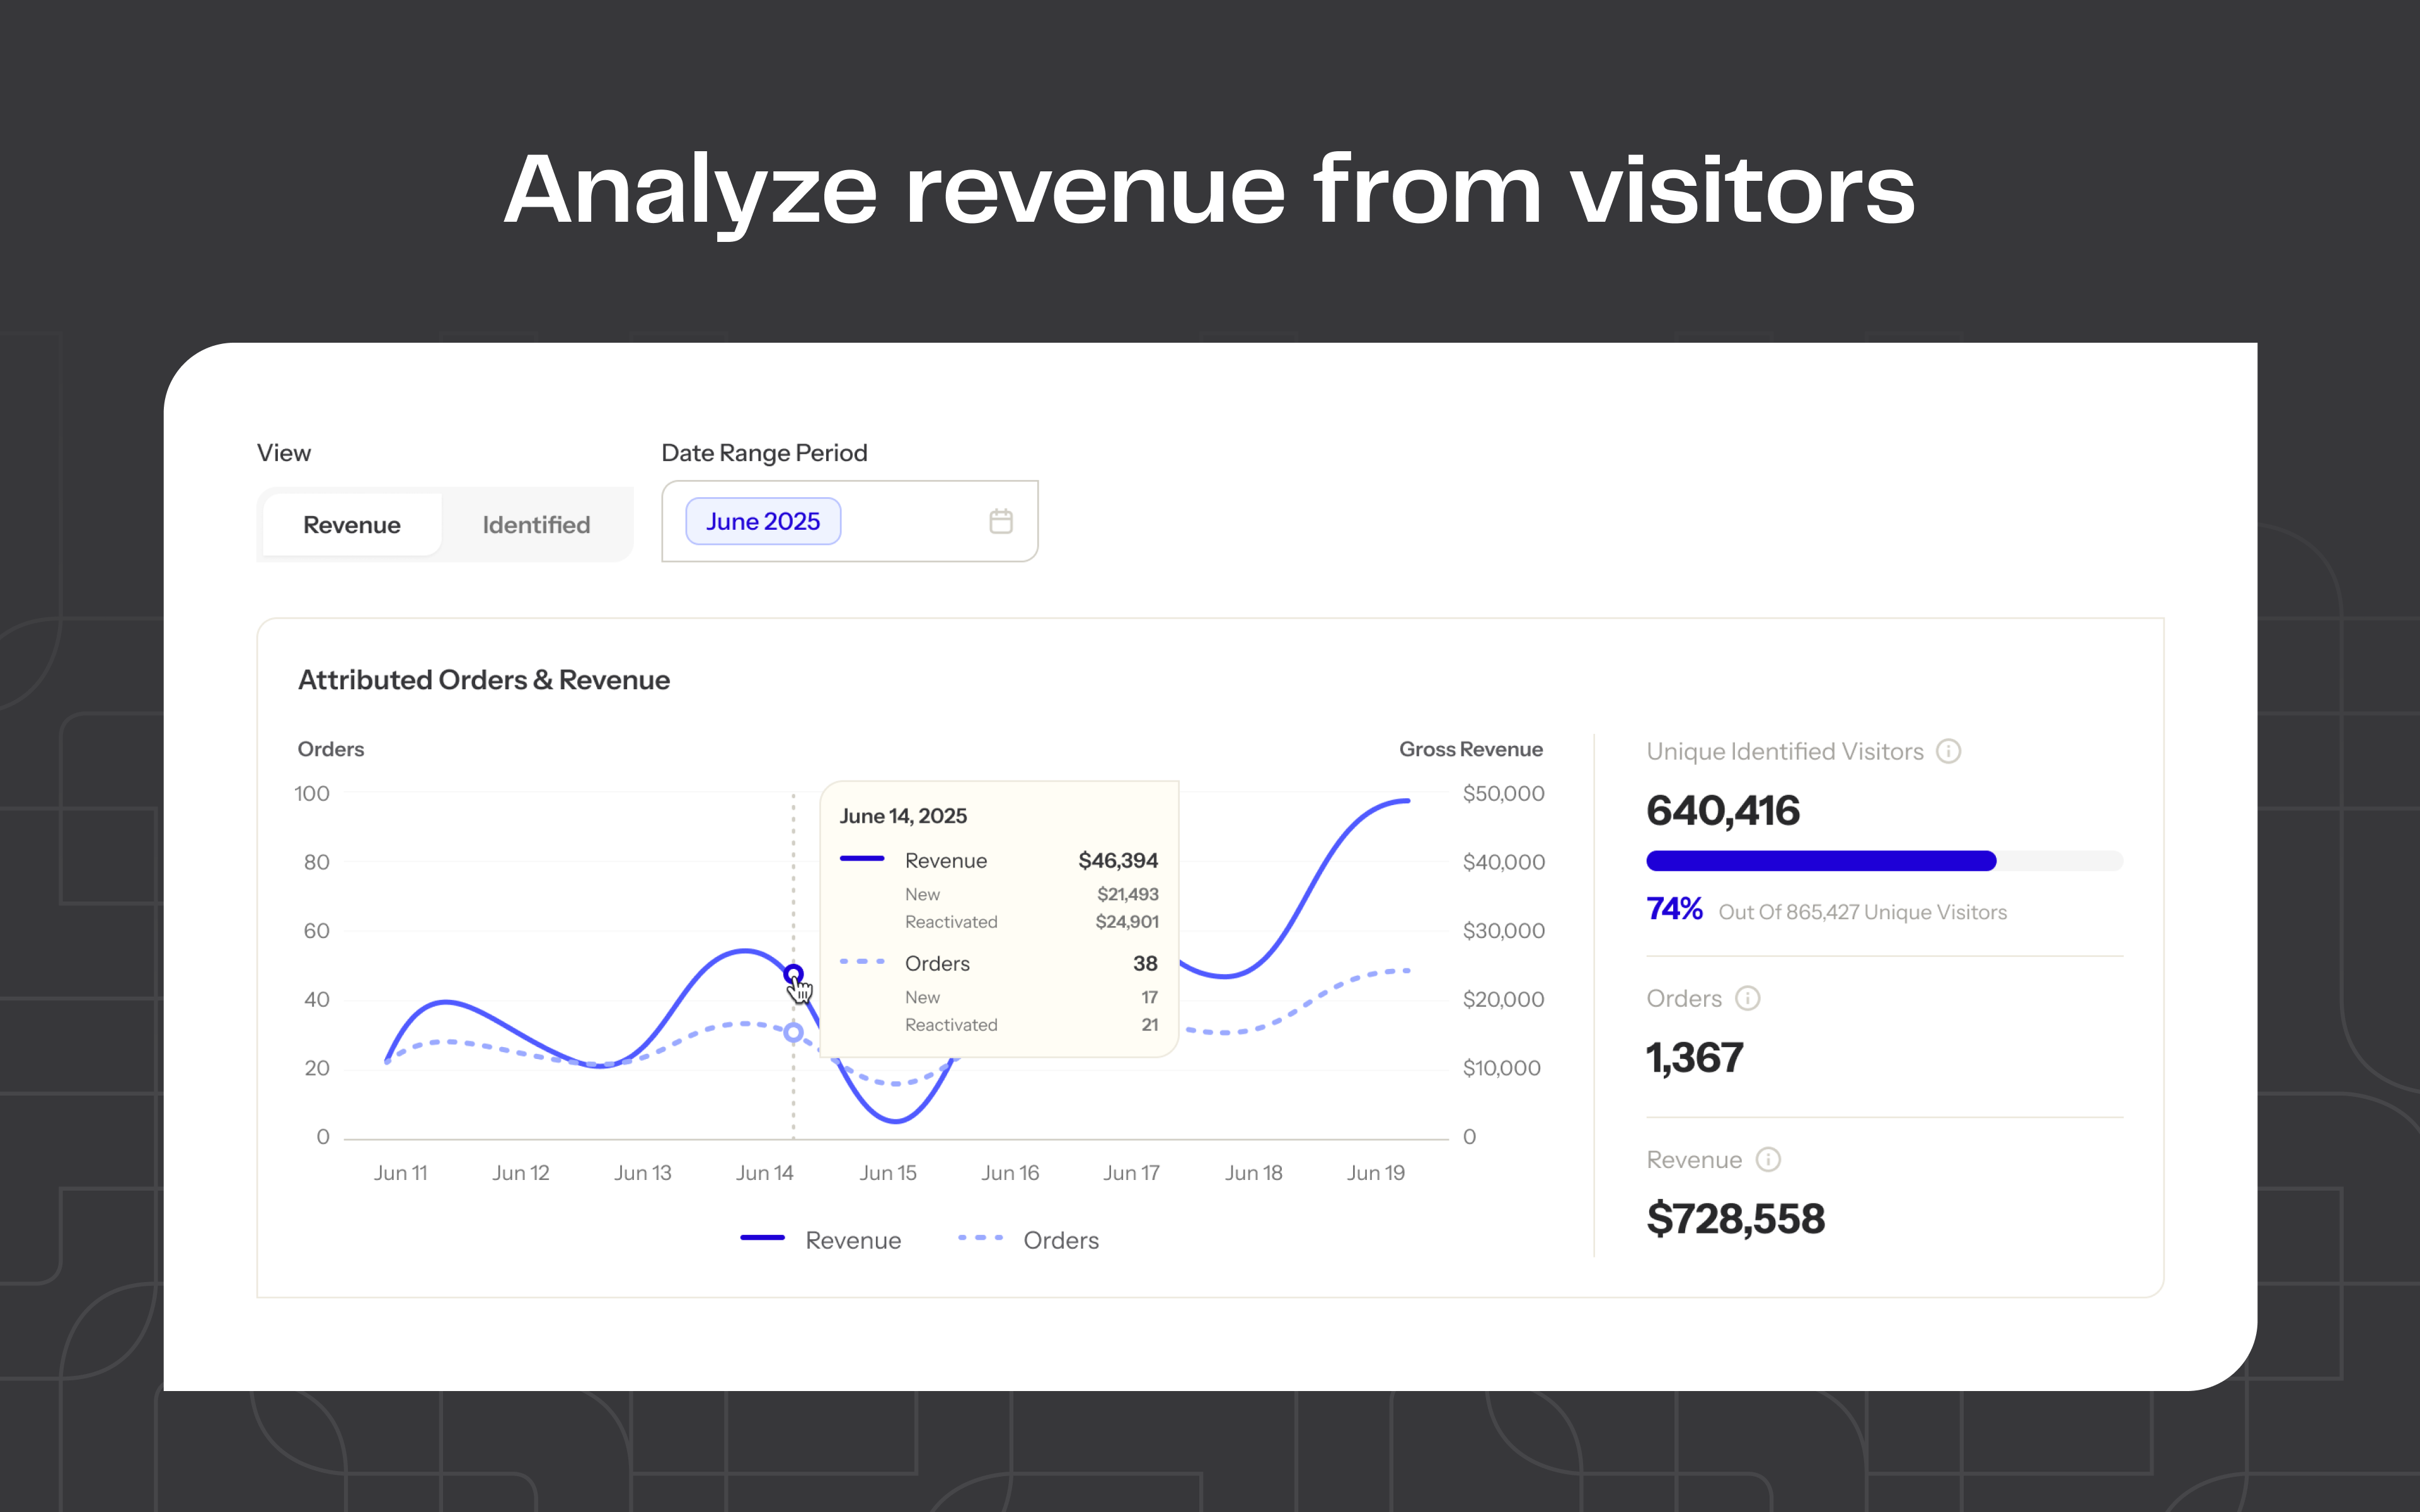Toggle Orders series via legend label
This screenshot has height=1512, width=2420.
tap(1060, 1240)
